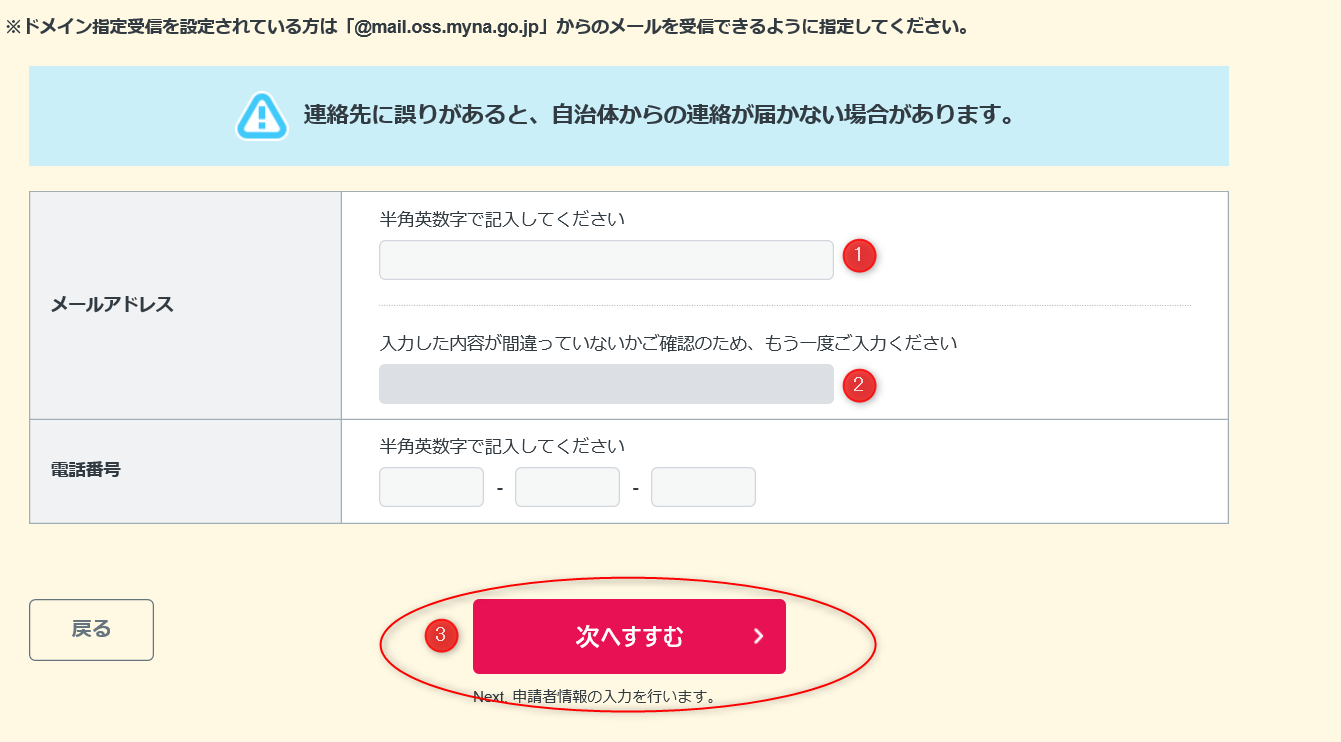Select the last 電話番号 box
This screenshot has width=1341, height=742.
point(703,487)
